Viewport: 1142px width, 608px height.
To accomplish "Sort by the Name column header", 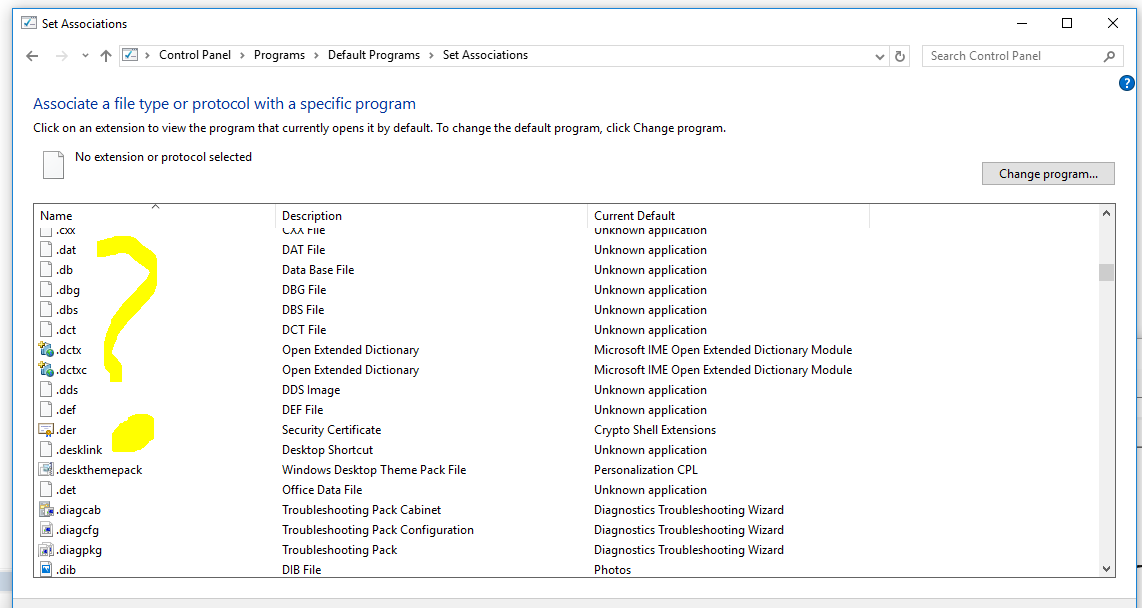I will 155,216.
